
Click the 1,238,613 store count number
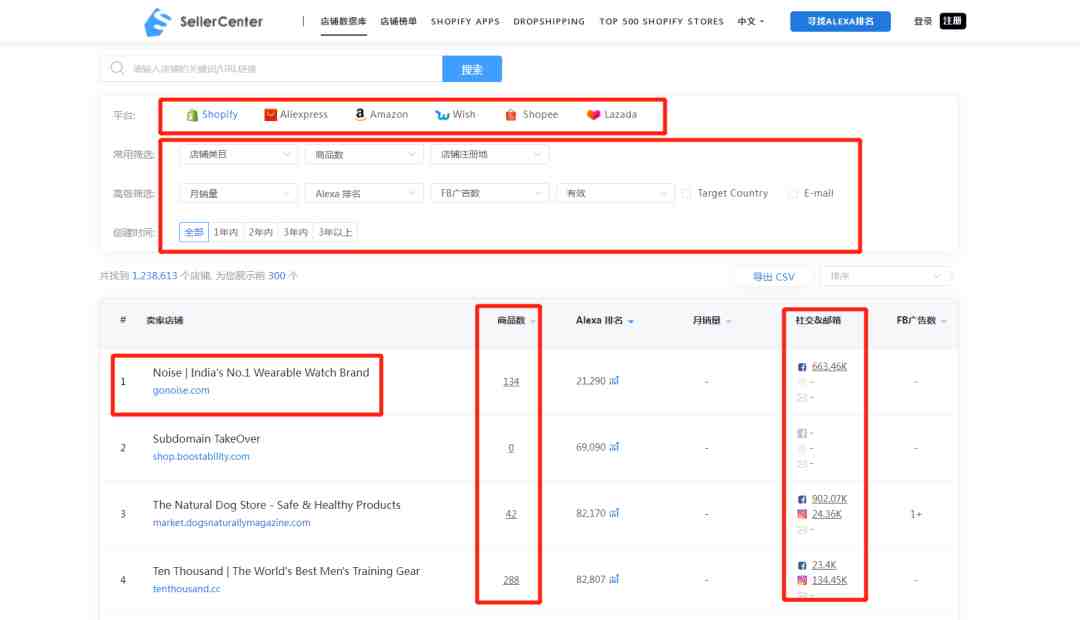155,276
